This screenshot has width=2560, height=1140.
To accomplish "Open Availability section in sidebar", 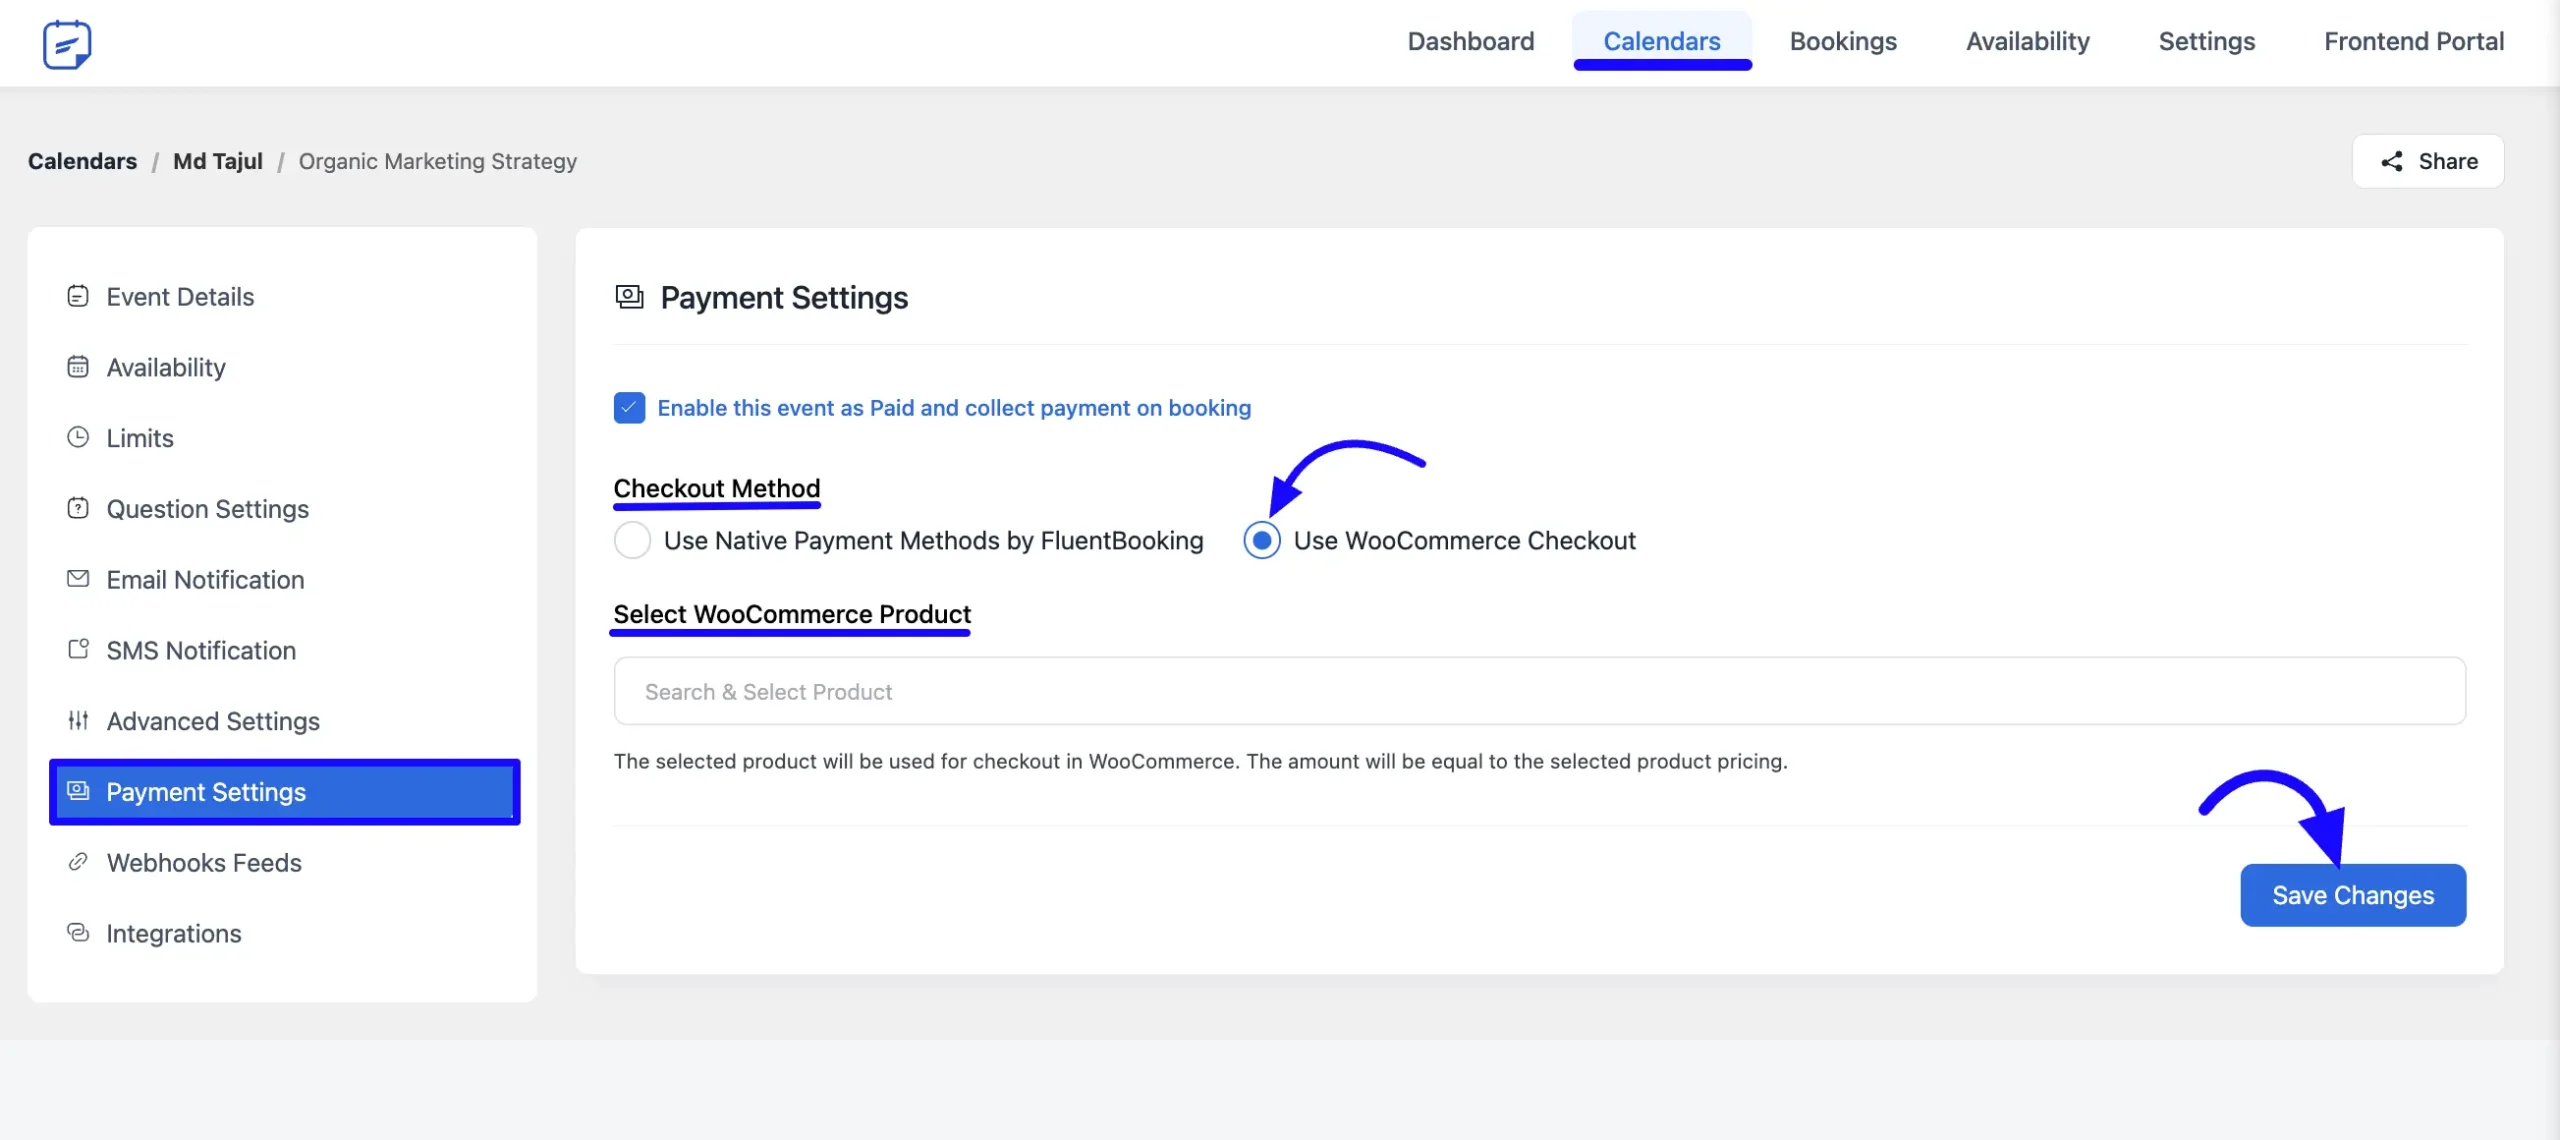I will point(284,368).
